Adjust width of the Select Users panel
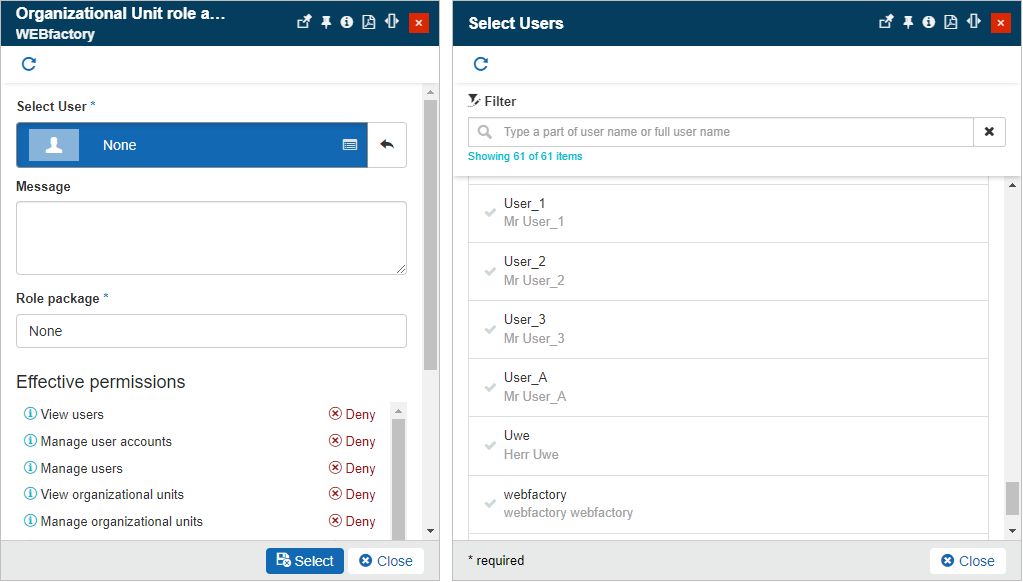 pos(972,21)
